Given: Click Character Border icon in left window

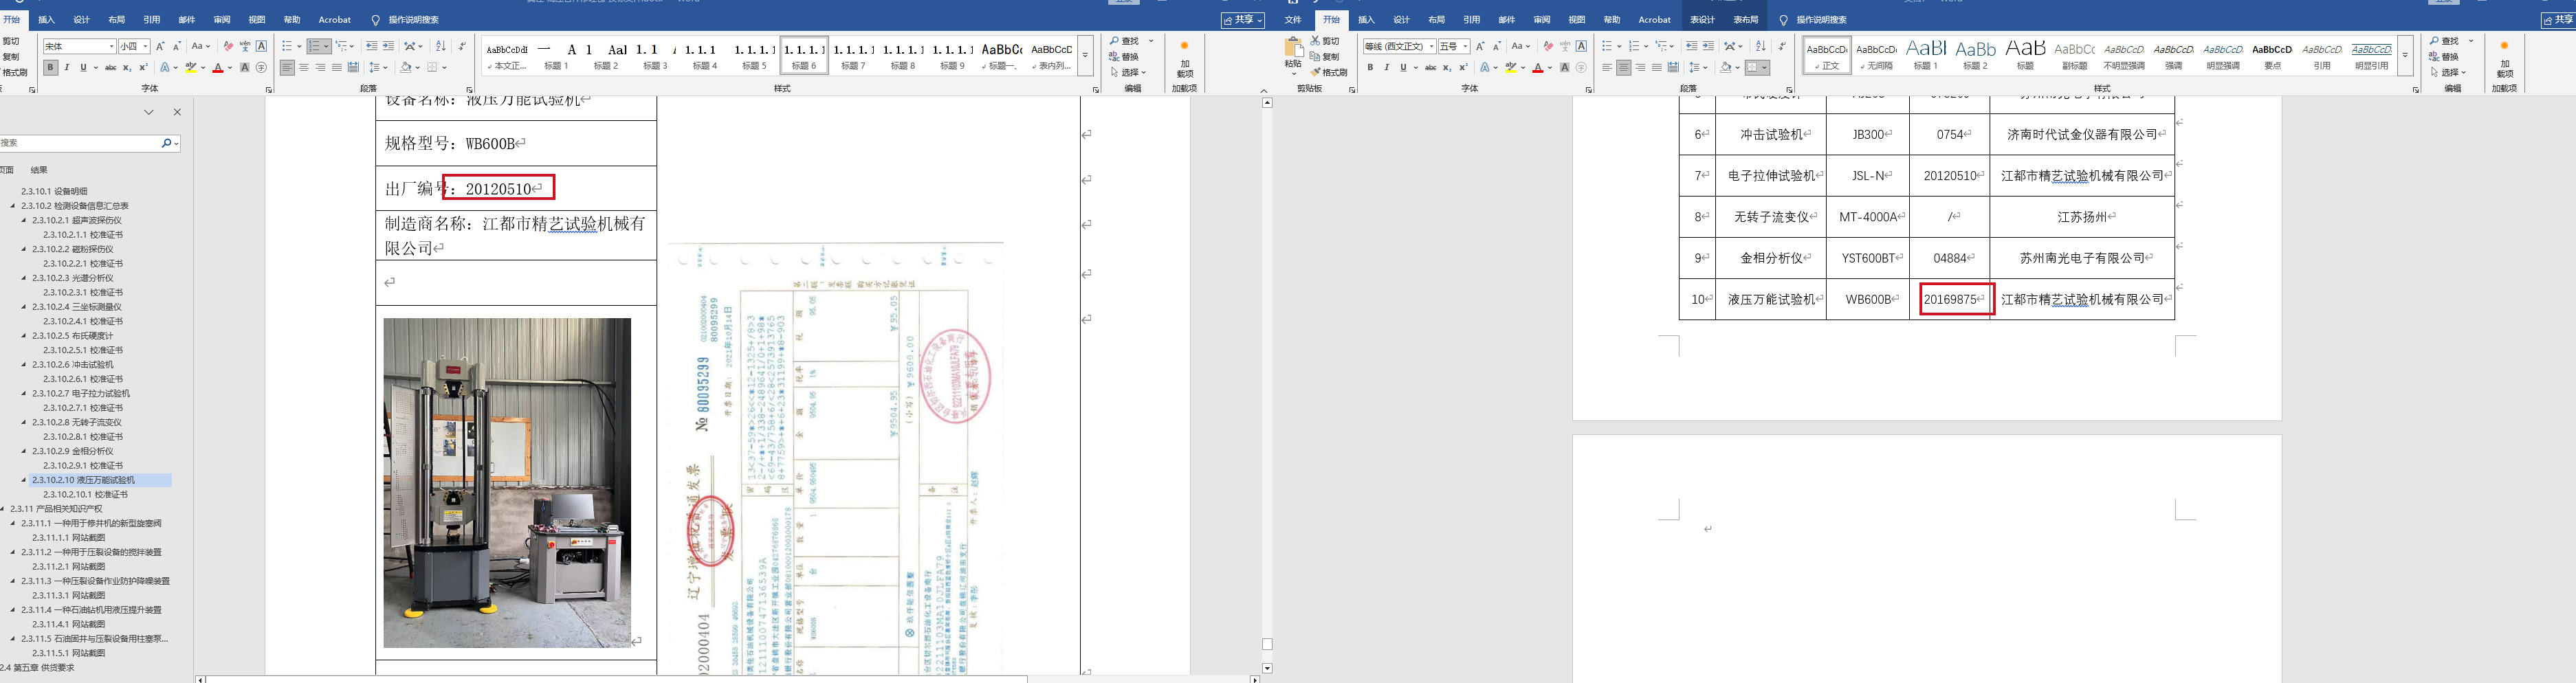Looking at the screenshot, I should (x=262, y=46).
